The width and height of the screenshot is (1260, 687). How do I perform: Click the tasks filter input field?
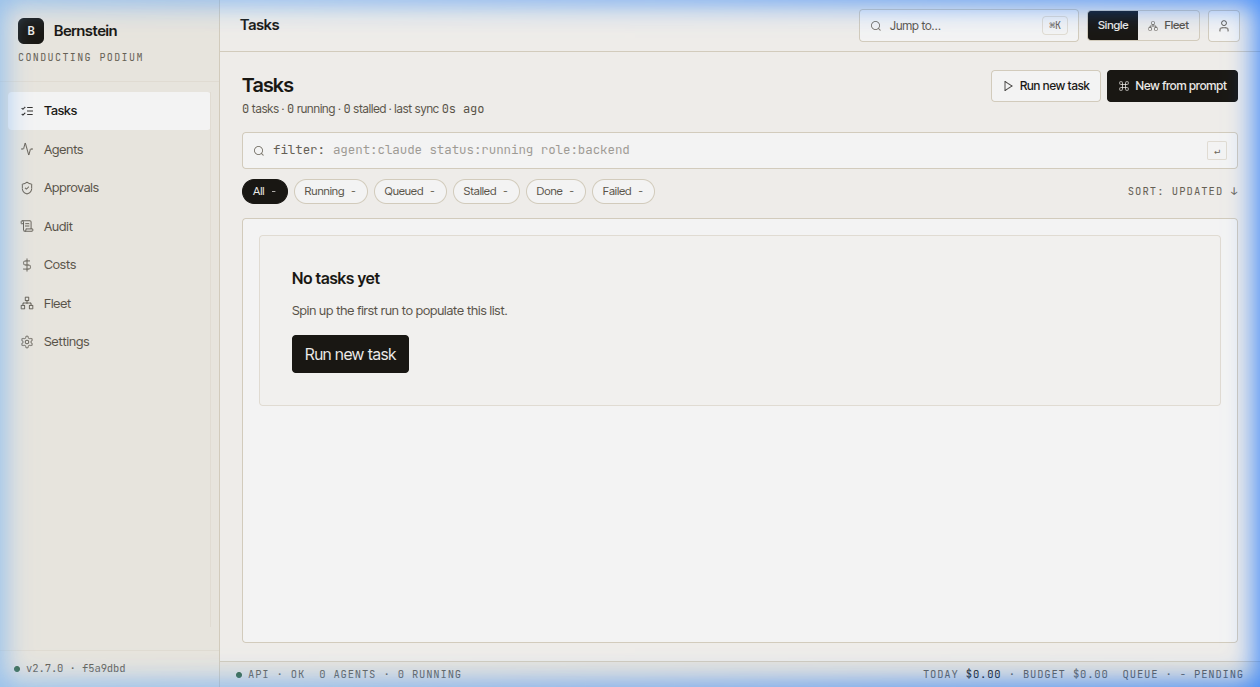point(740,151)
